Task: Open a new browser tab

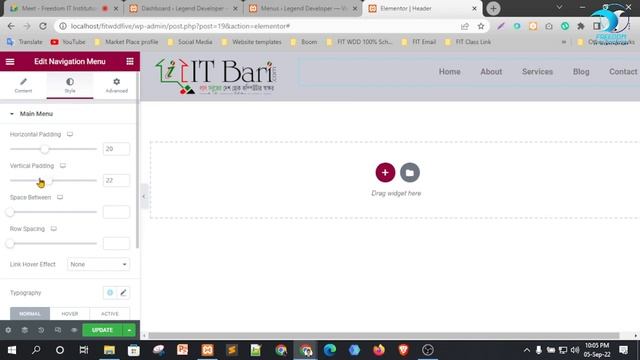Action: pyautogui.click(x=493, y=8)
